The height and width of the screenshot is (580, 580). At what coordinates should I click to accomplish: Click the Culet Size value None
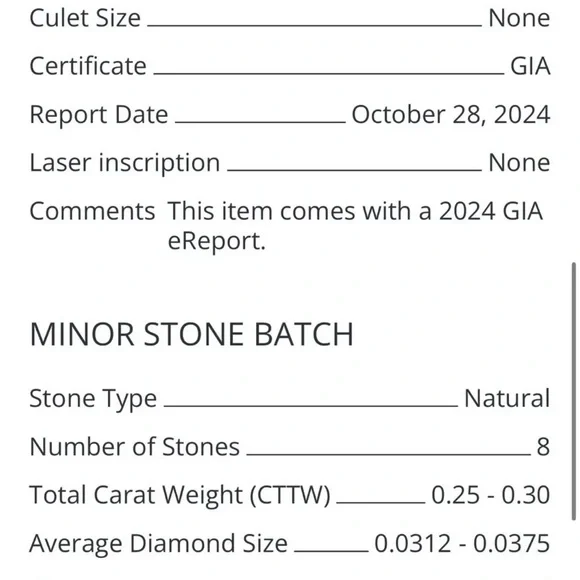coord(519,18)
